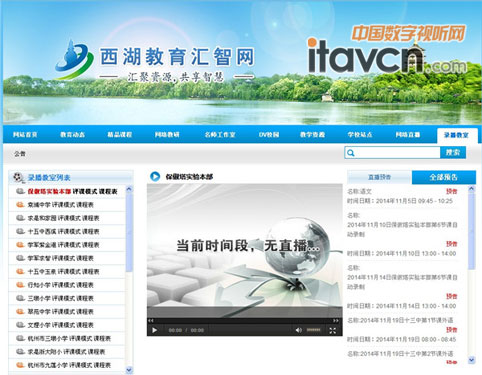The width and height of the screenshot is (482, 375).
Task: Open 课程表 for 学军求智
Action: (x=85, y=258)
